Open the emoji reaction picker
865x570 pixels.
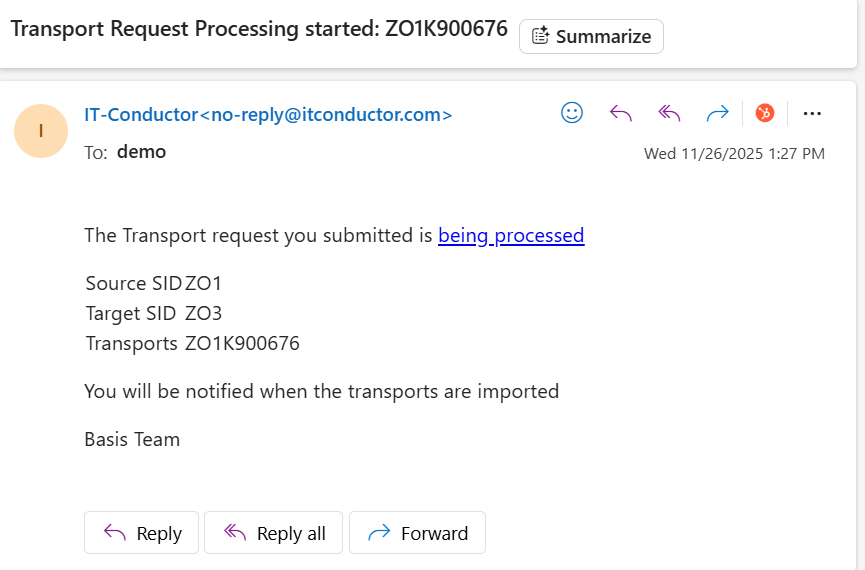click(x=572, y=113)
